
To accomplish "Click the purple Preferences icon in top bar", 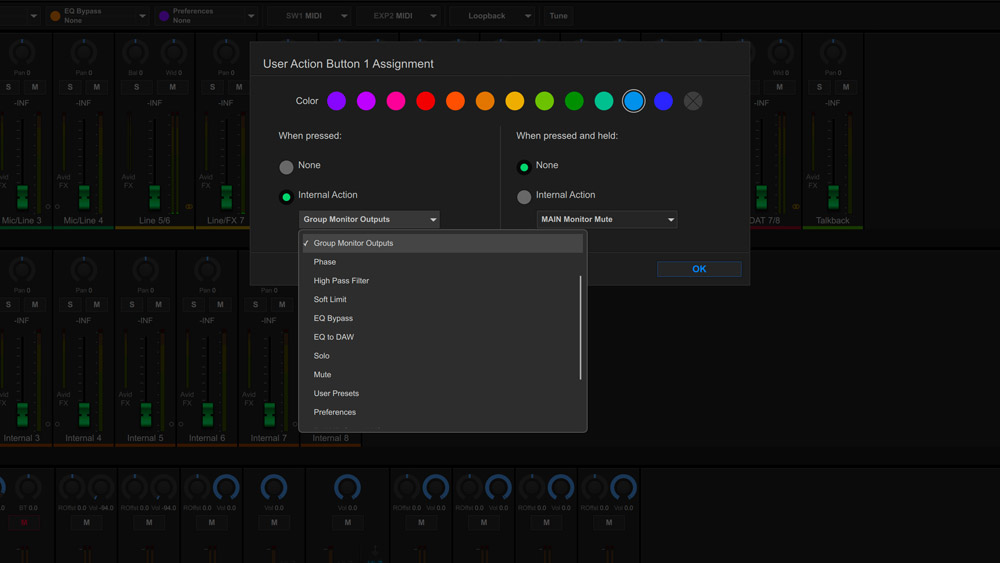I will pos(165,16).
